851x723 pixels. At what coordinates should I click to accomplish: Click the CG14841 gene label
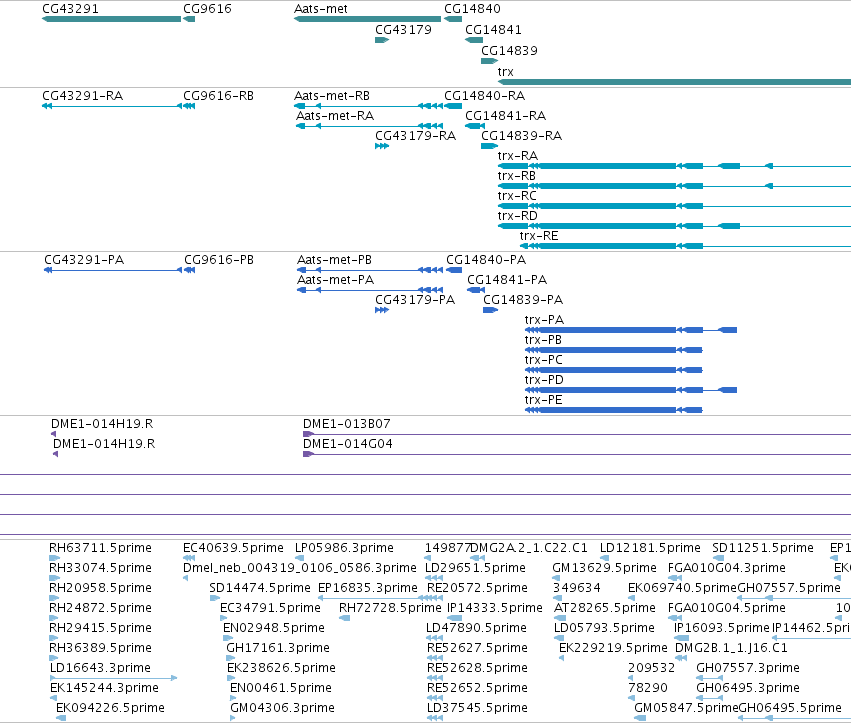click(493, 30)
